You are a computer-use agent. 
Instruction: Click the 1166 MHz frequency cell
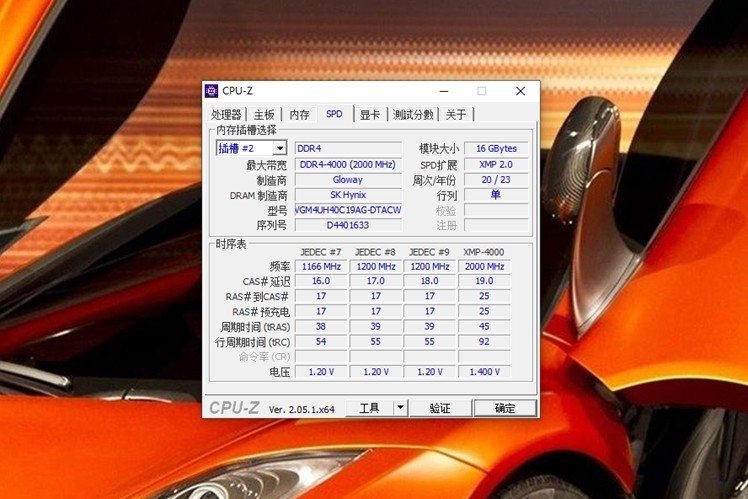pos(321,267)
